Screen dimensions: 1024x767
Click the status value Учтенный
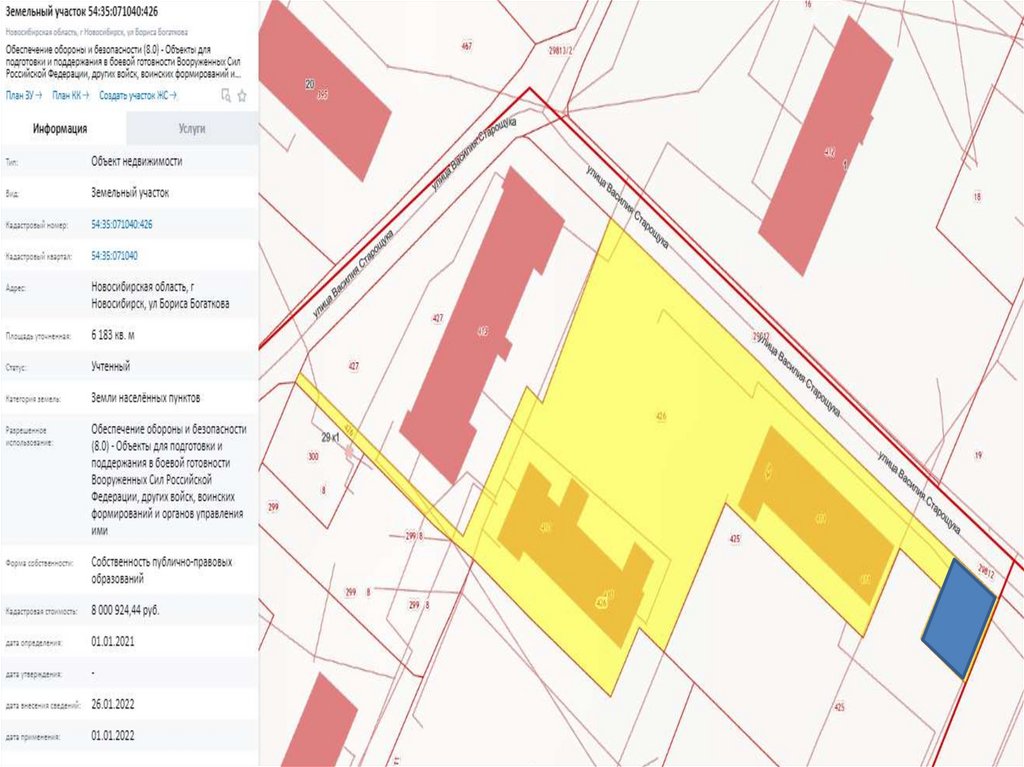pos(110,367)
